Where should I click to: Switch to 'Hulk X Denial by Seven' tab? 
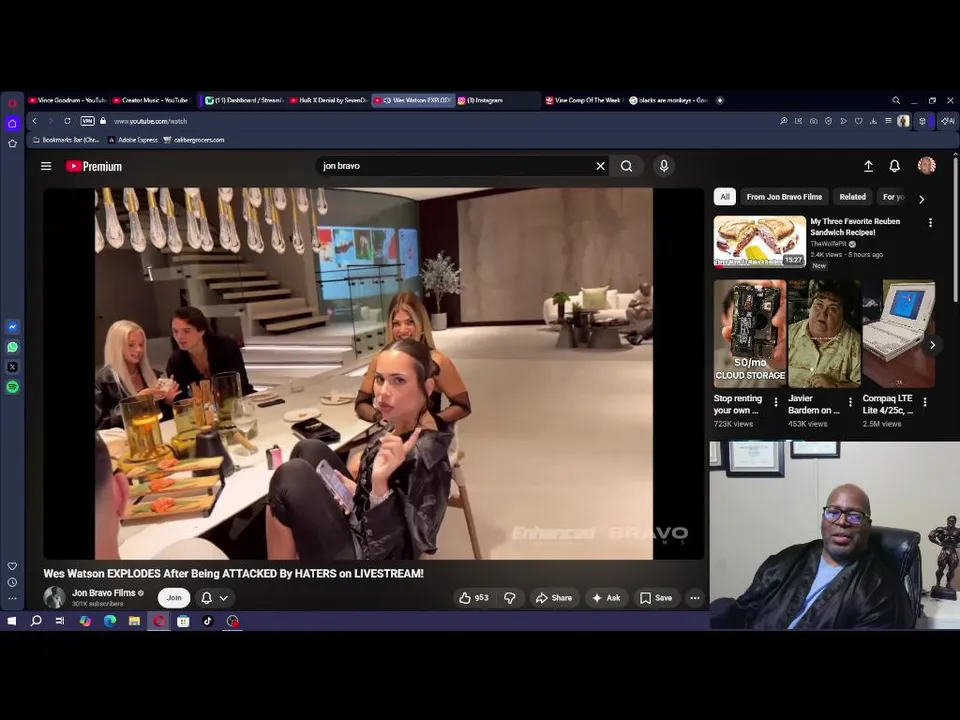pos(329,100)
